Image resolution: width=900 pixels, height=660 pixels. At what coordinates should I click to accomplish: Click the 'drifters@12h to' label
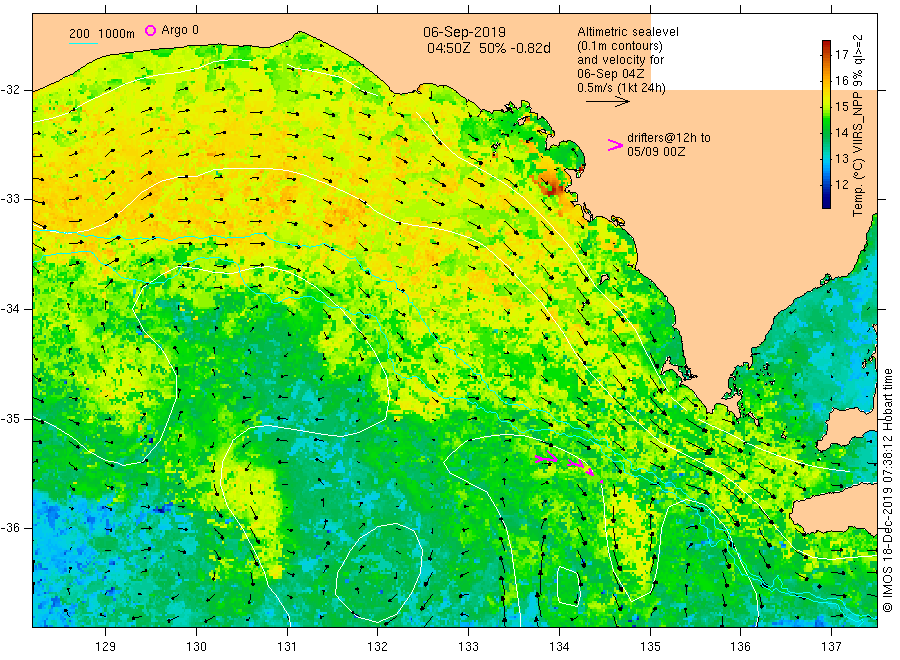coord(669,138)
